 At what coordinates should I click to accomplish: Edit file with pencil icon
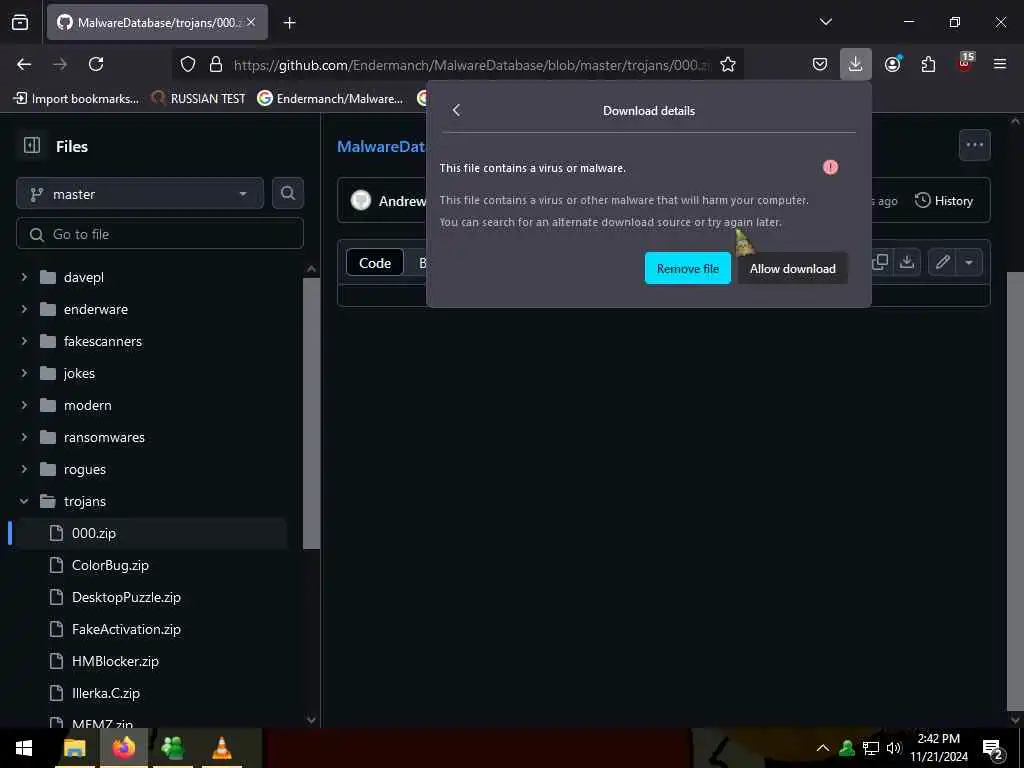(x=942, y=263)
